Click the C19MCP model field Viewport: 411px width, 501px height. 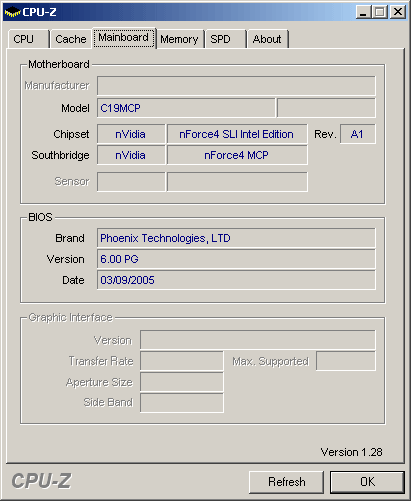click(186, 108)
